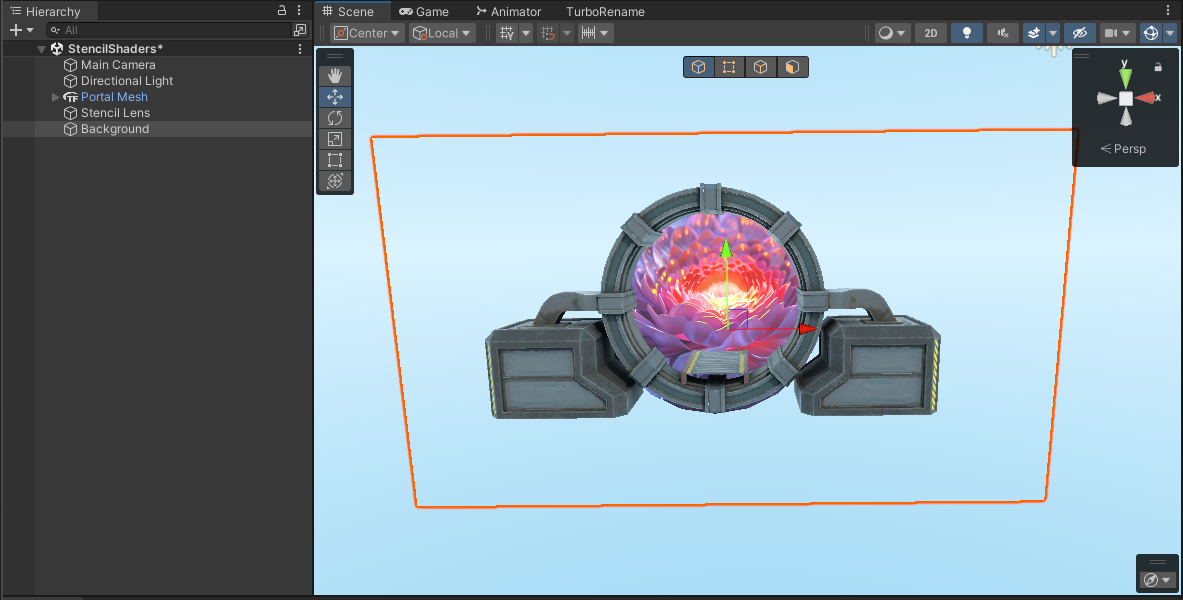Toggle scene lighting
The width and height of the screenshot is (1183, 600).
tap(966, 32)
